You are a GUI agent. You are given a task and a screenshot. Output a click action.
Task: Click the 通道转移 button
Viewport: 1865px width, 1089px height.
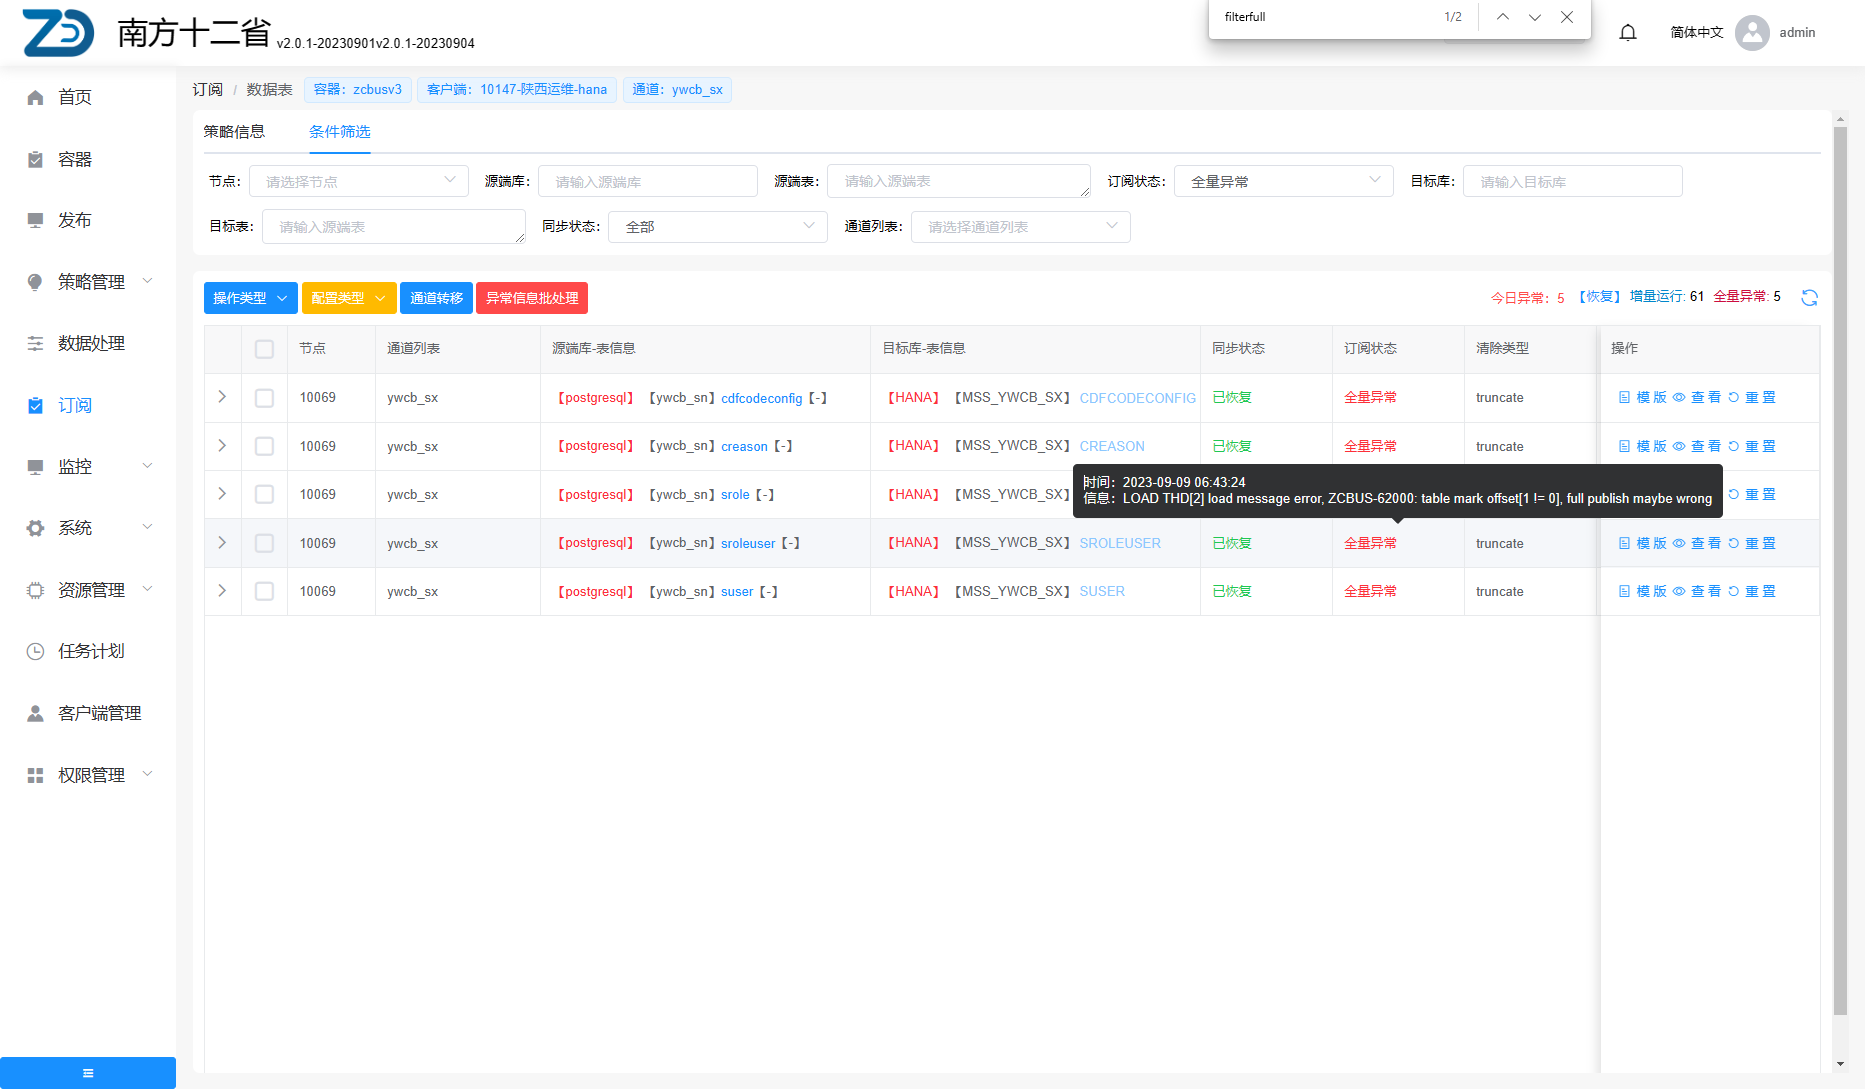436,298
